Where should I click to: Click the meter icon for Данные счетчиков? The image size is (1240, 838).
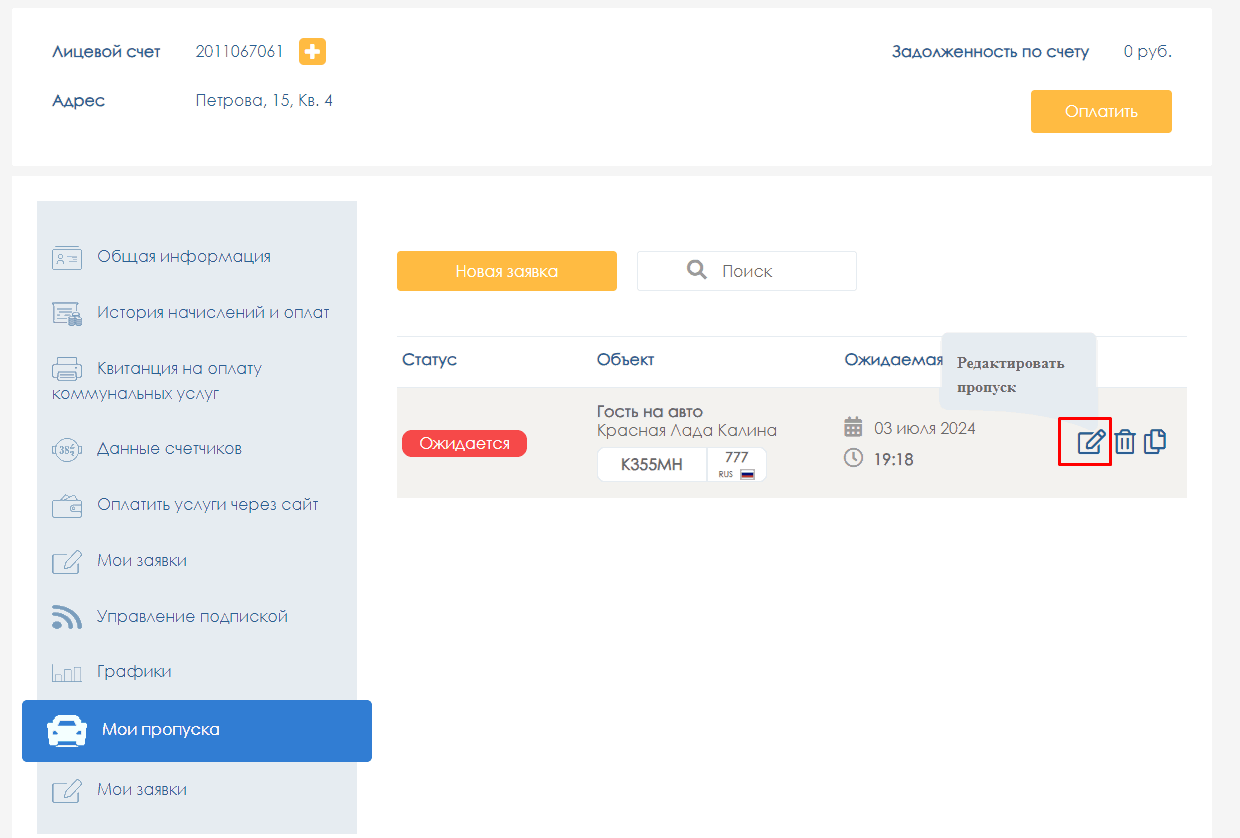[66, 449]
